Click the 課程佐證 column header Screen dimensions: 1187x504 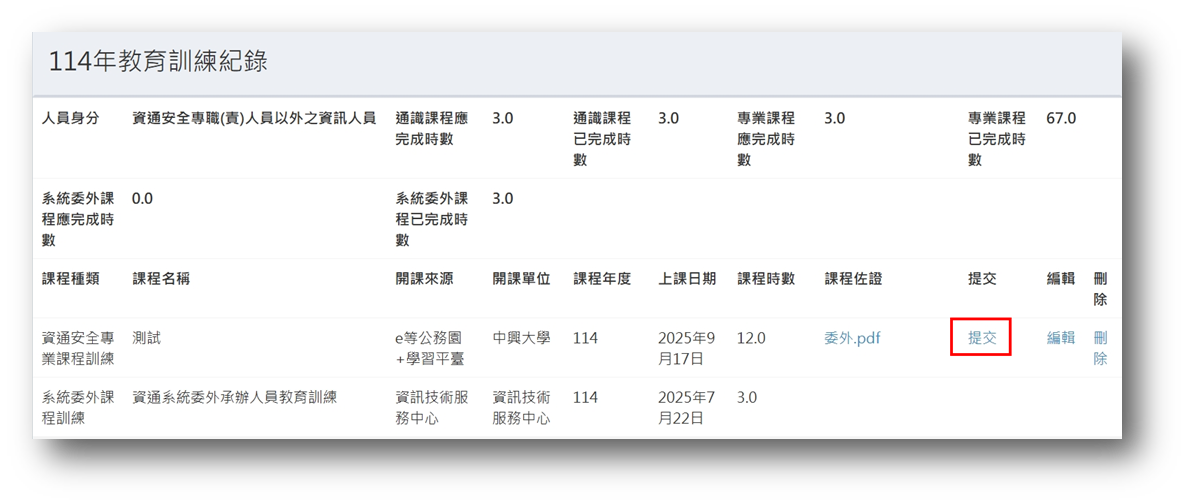coord(853,279)
